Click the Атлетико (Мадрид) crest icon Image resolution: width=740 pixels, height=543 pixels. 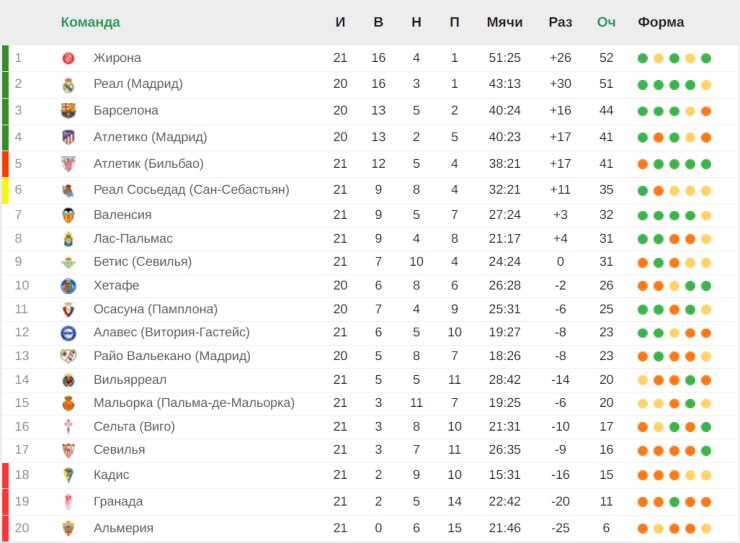(x=68, y=137)
